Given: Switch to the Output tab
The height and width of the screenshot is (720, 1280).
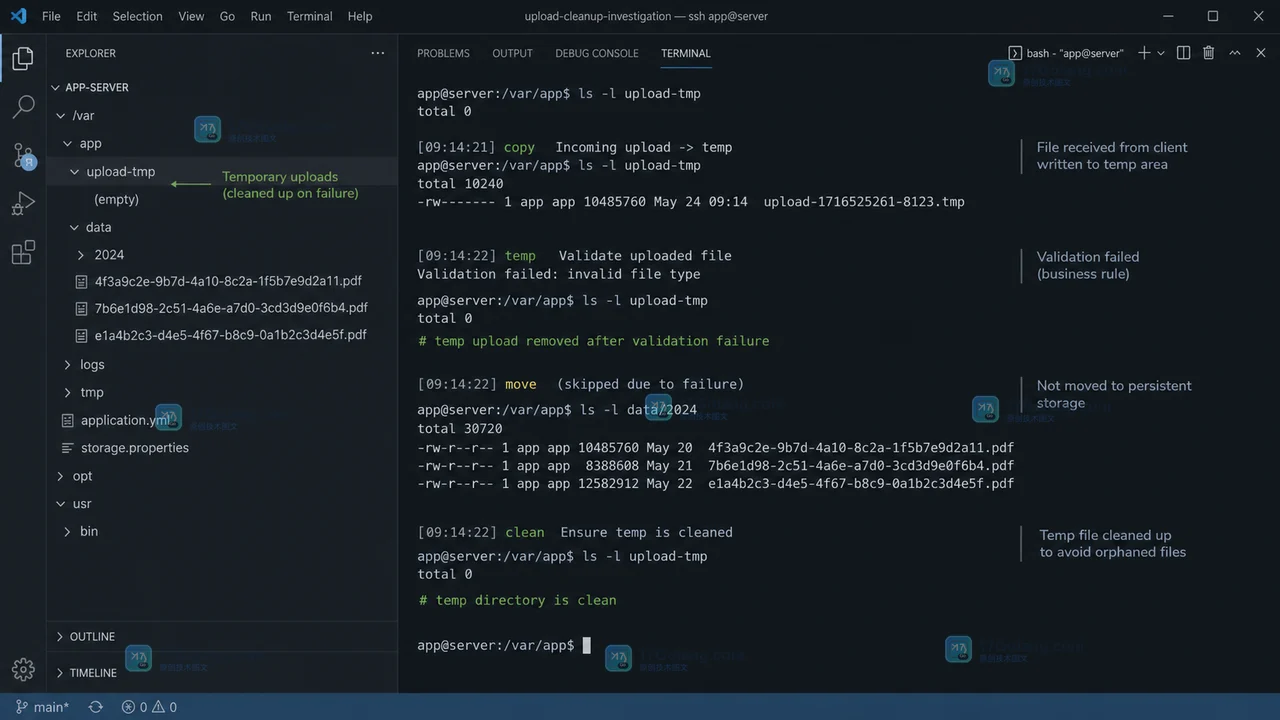Looking at the screenshot, I should point(512,53).
